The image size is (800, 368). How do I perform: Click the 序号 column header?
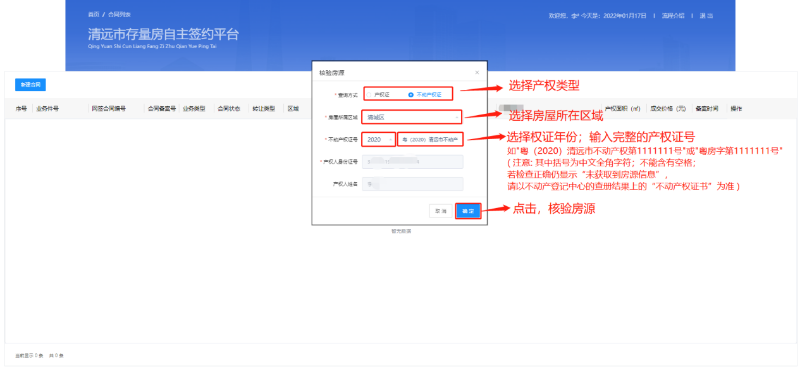(x=21, y=109)
